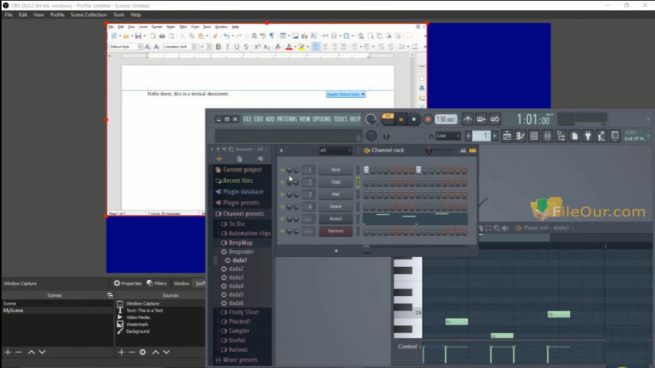Click Kick channel volume knob

click(x=296, y=170)
